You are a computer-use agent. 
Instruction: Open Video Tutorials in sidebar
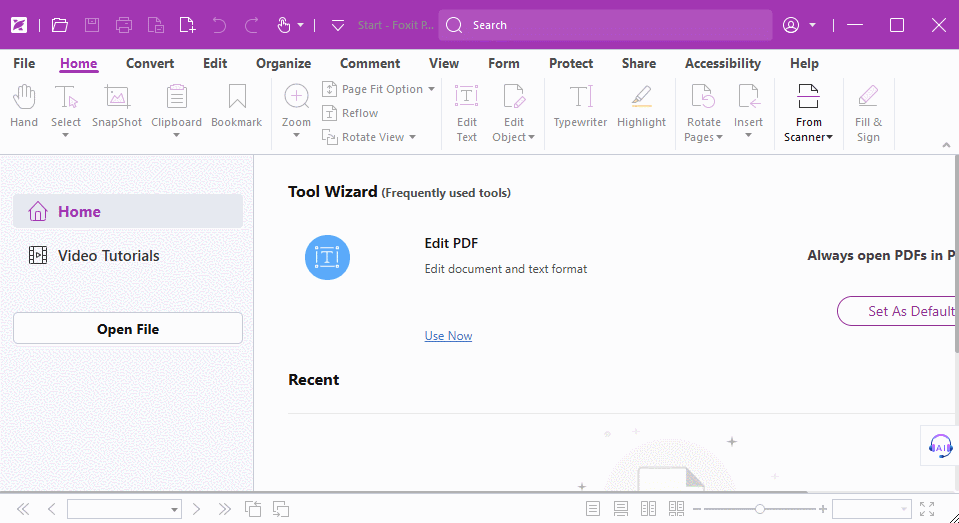pos(128,256)
